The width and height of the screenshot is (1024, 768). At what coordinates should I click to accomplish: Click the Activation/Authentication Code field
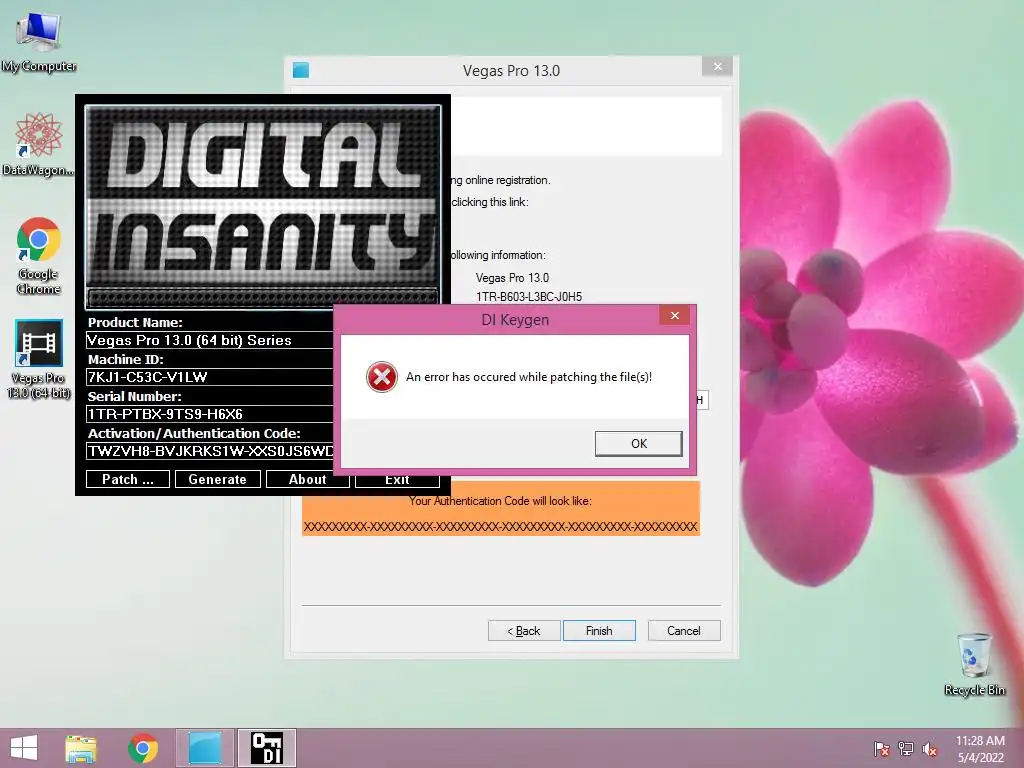[x=210, y=451]
